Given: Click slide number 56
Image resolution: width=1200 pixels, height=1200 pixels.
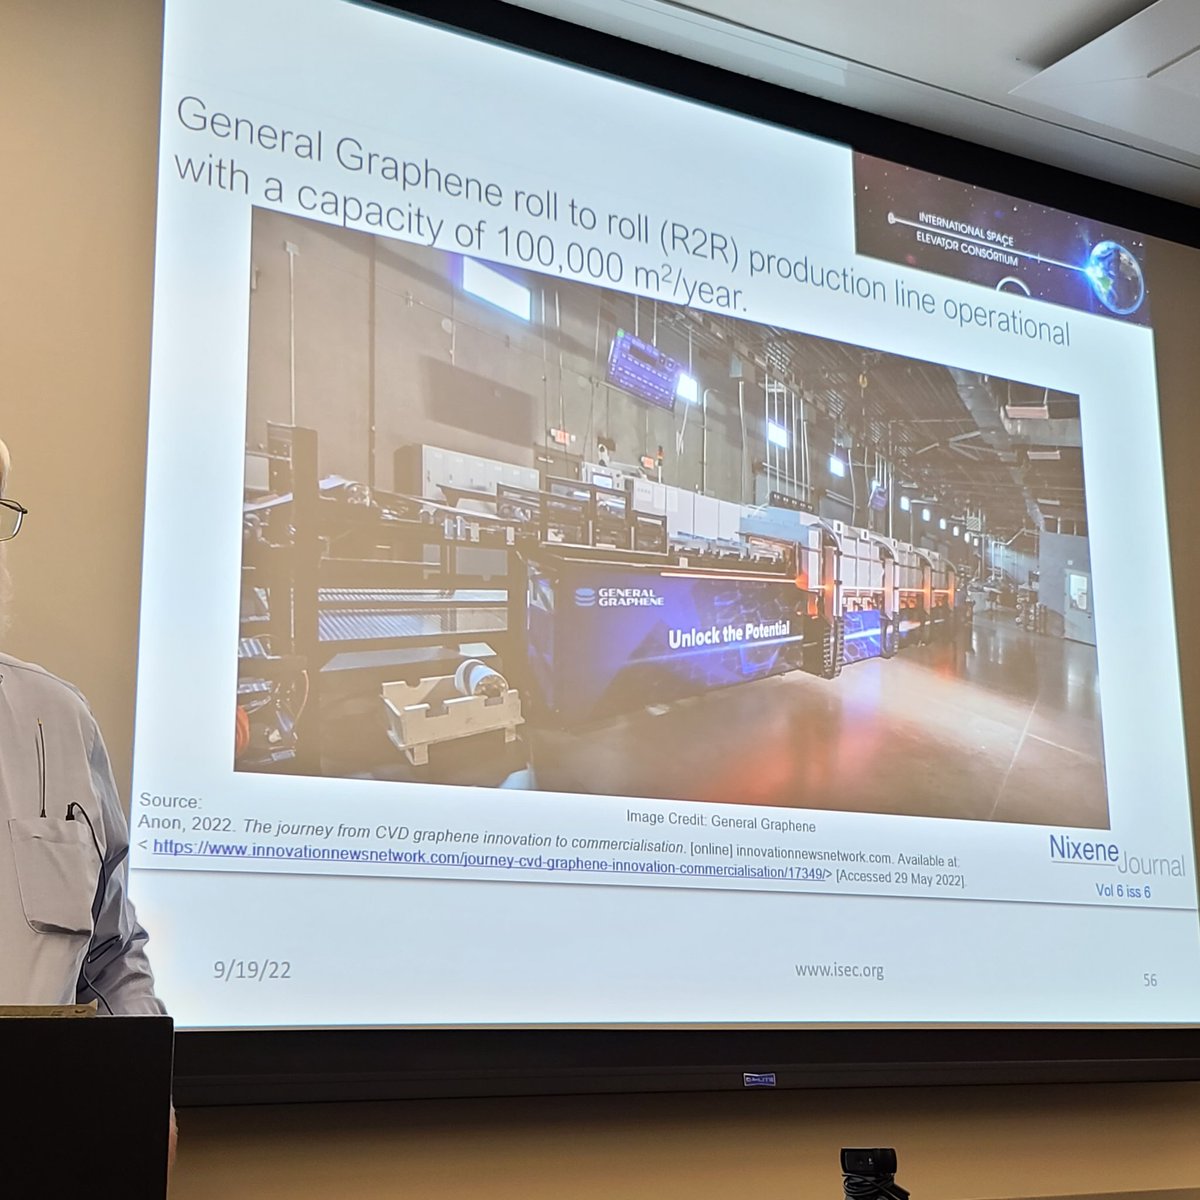Looking at the screenshot, I should [1149, 980].
